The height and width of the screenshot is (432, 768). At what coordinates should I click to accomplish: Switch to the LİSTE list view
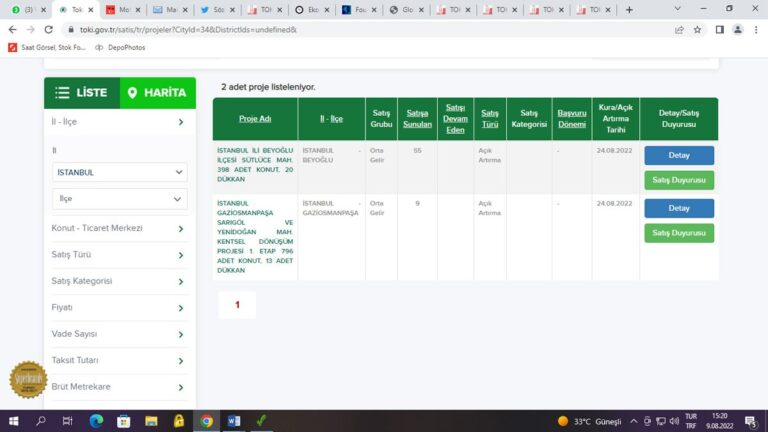pyautogui.click(x=81, y=93)
